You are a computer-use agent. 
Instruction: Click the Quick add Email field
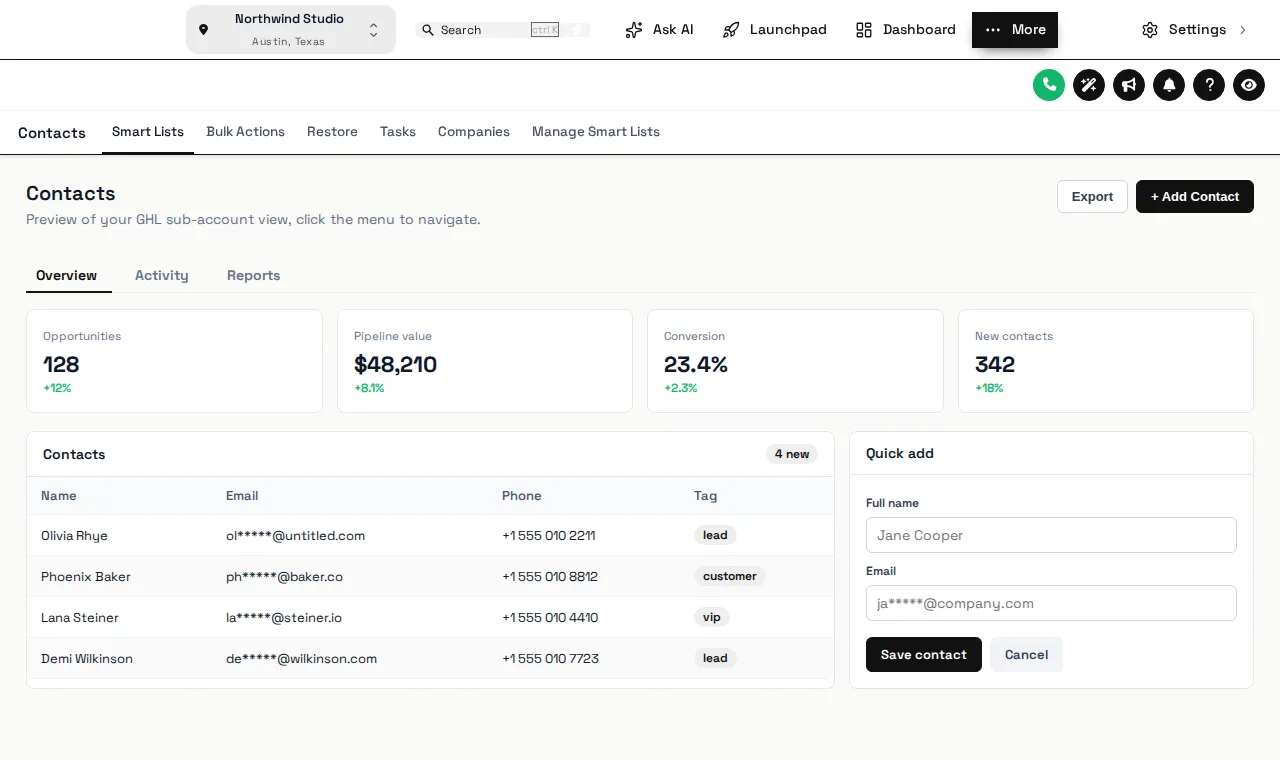(x=1051, y=603)
